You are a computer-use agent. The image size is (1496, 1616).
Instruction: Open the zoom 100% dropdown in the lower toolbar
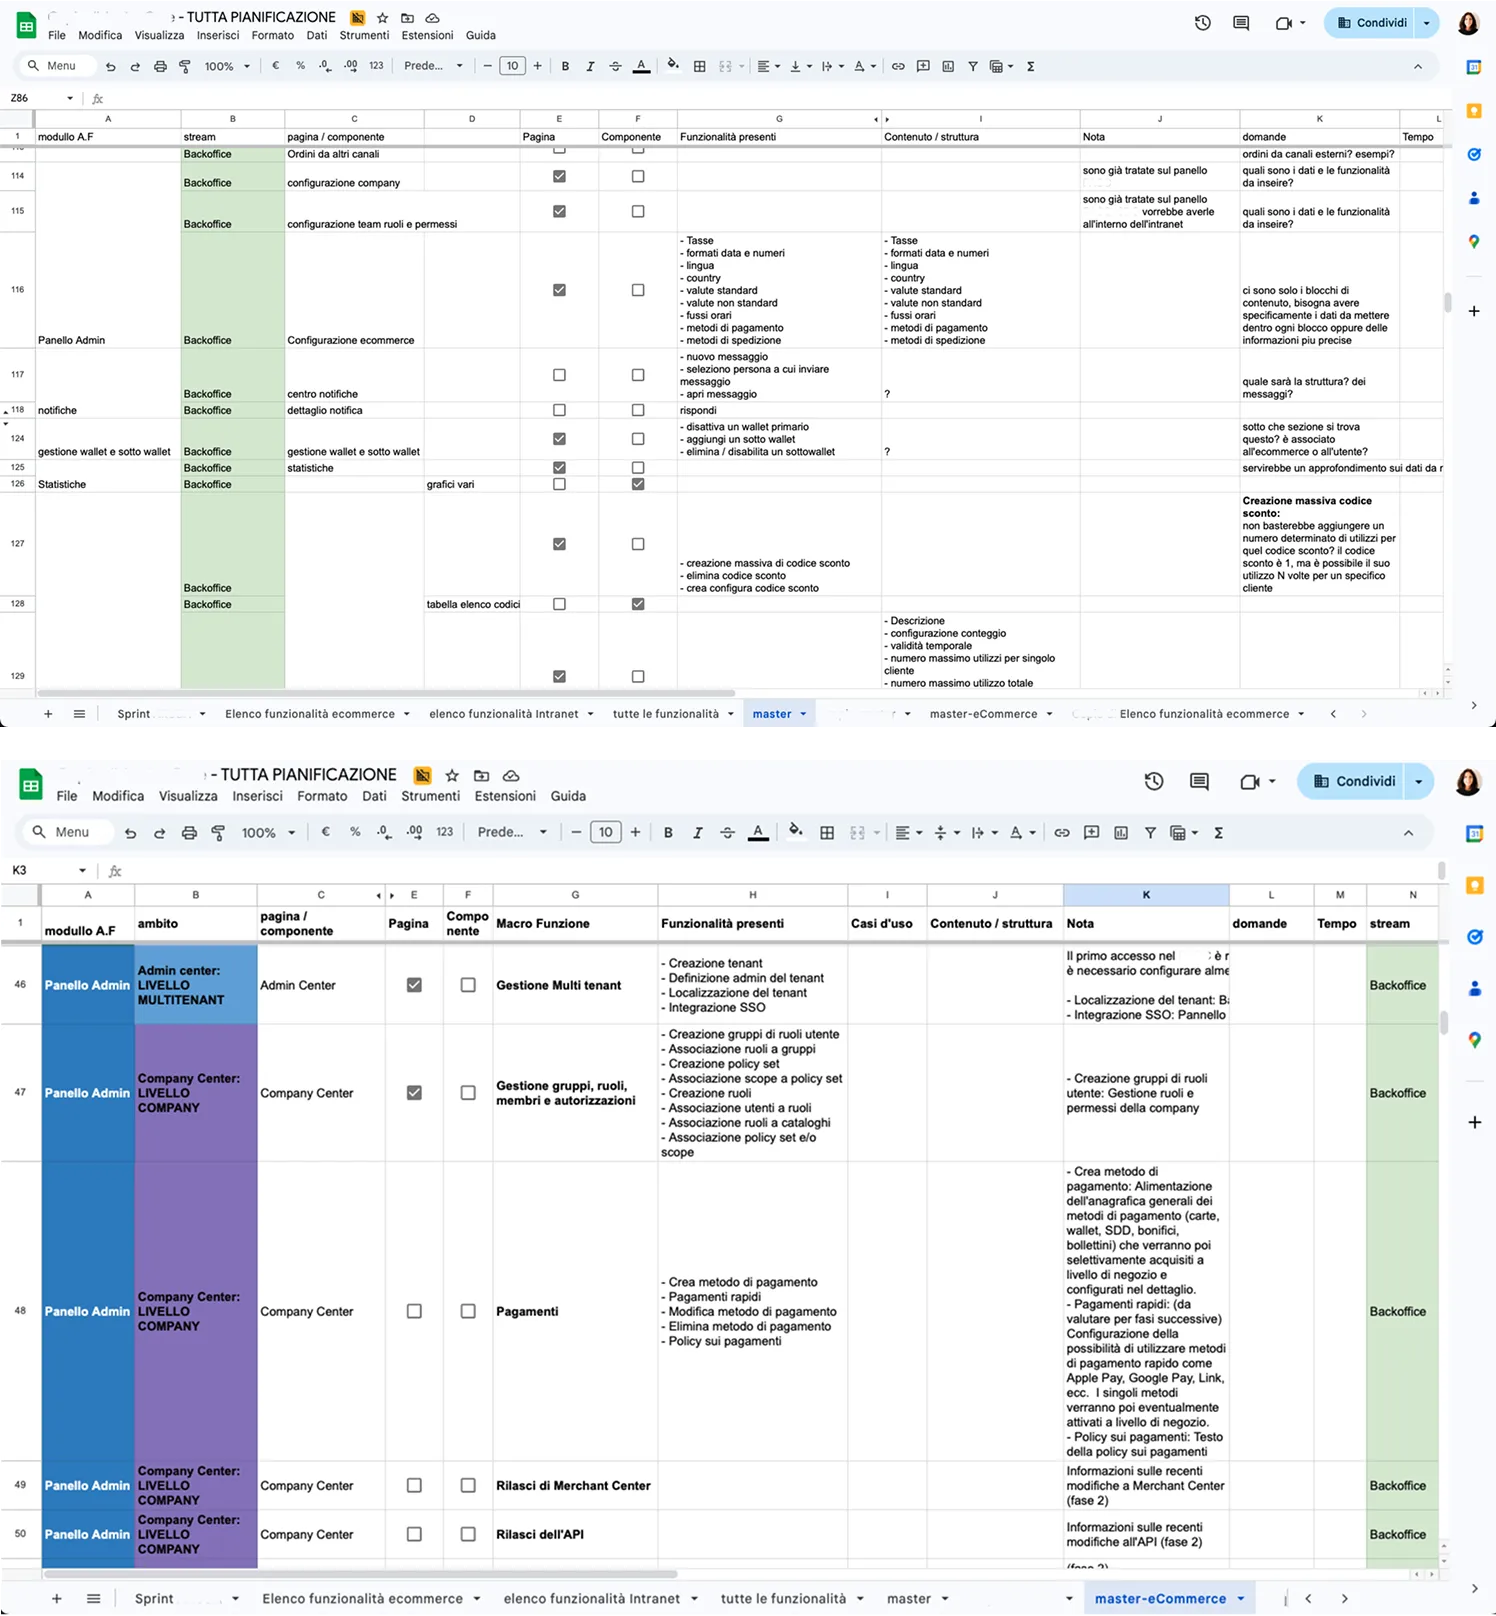268,833
